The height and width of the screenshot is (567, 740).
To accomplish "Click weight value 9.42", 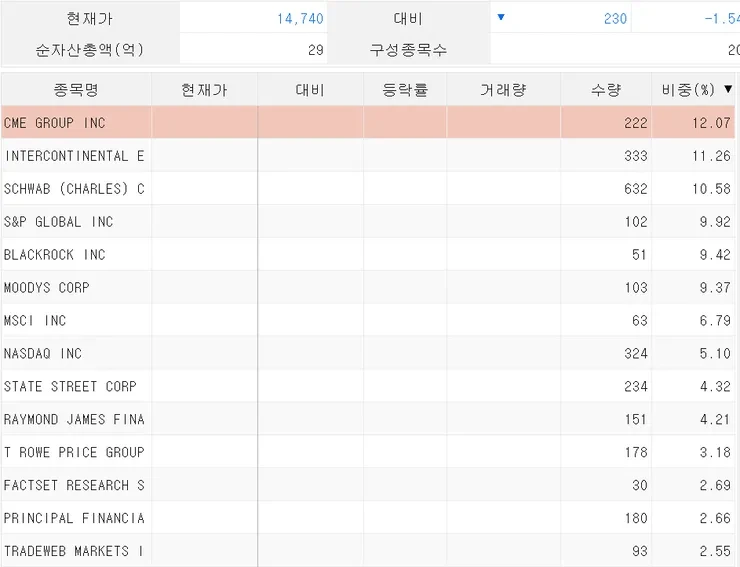I will pos(715,255).
